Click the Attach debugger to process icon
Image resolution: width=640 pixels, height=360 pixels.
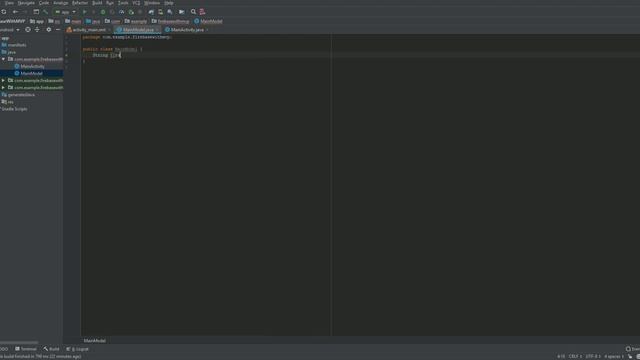click(x=131, y=12)
